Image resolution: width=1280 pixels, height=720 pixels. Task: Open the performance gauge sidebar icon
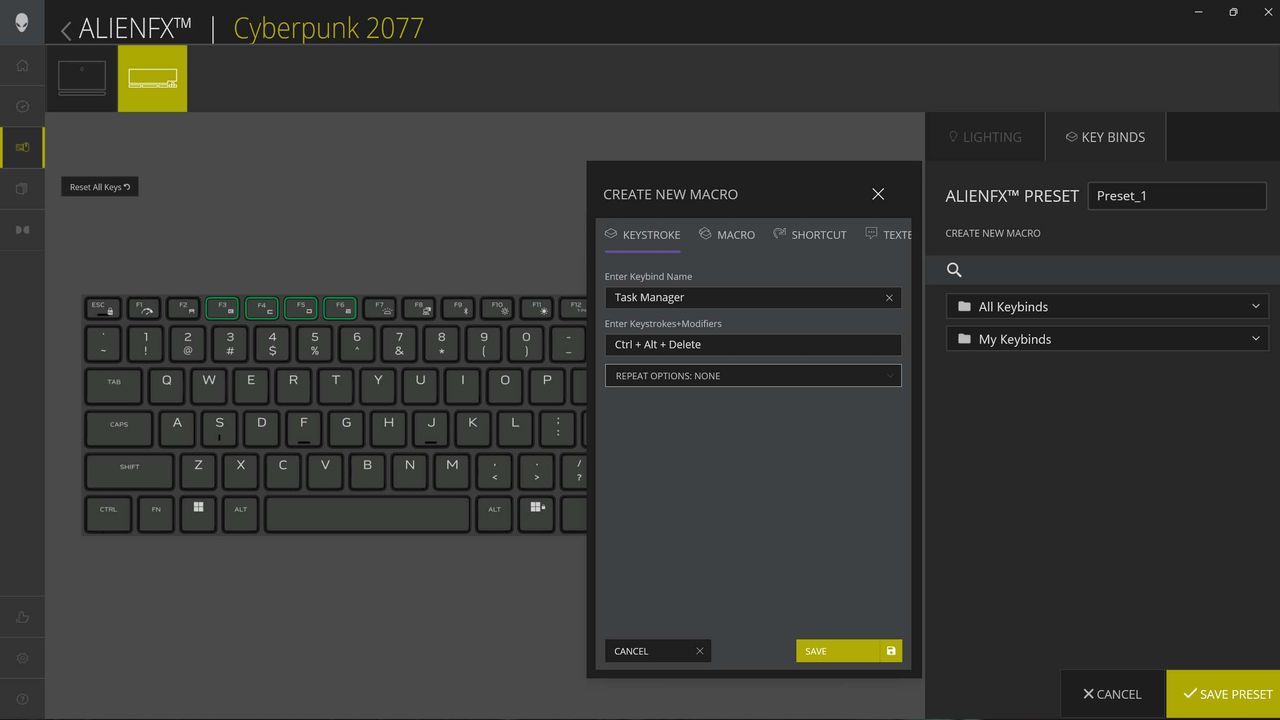[x=22, y=106]
